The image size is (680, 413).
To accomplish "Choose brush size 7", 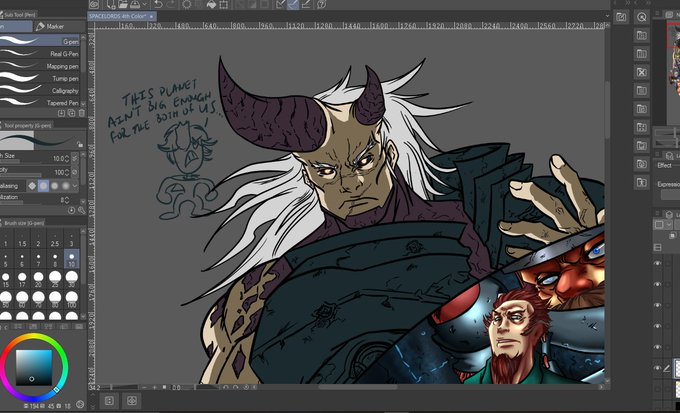I will 39,259.
